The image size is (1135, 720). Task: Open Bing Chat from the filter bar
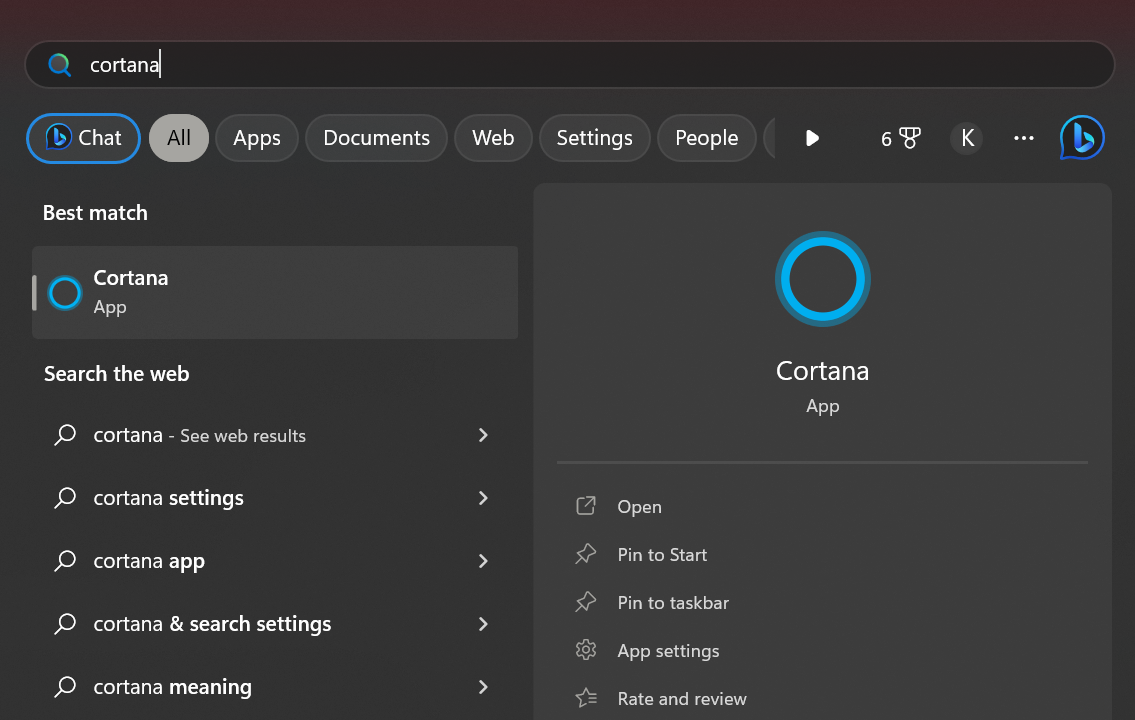[x=83, y=138]
